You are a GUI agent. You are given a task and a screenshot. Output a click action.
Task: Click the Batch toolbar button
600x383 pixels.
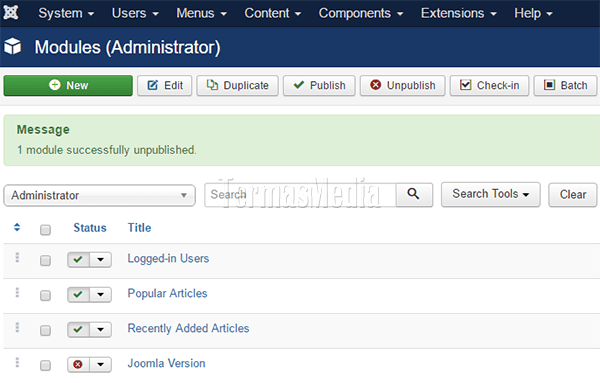(x=566, y=85)
